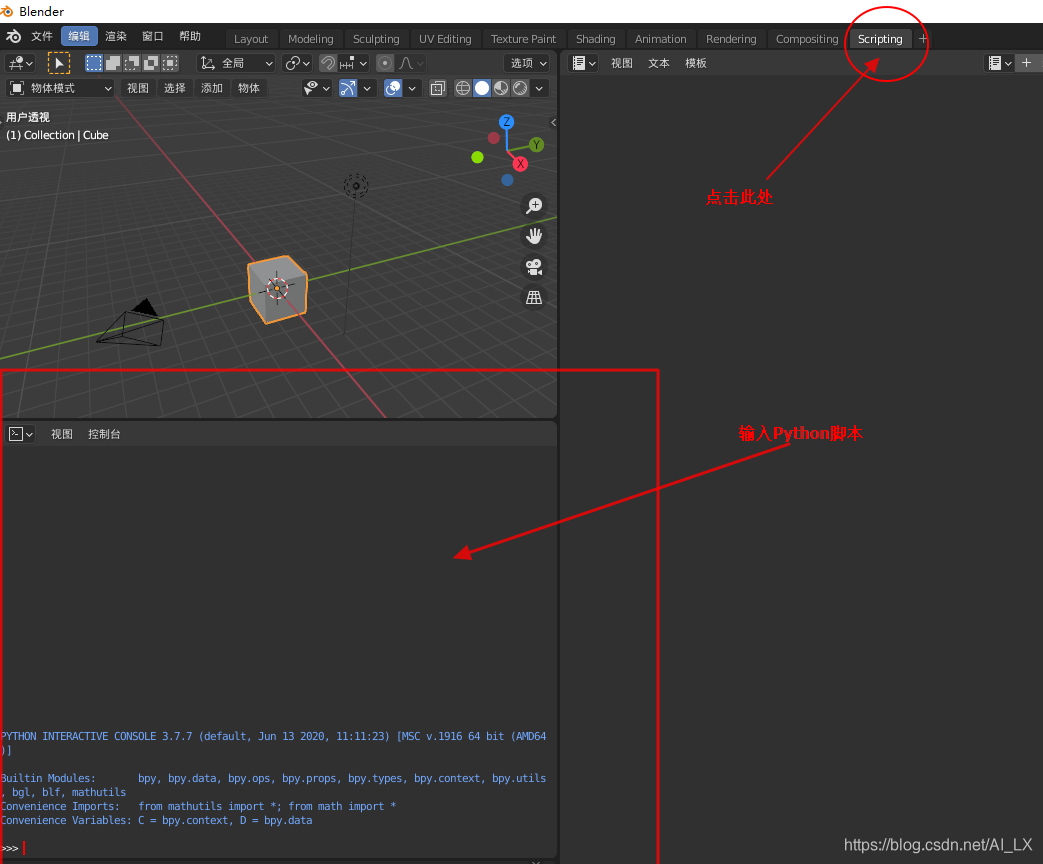This screenshot has width=1043, height=864.
Task: Select the Tweak cursor tool icon
Action: 57,63
